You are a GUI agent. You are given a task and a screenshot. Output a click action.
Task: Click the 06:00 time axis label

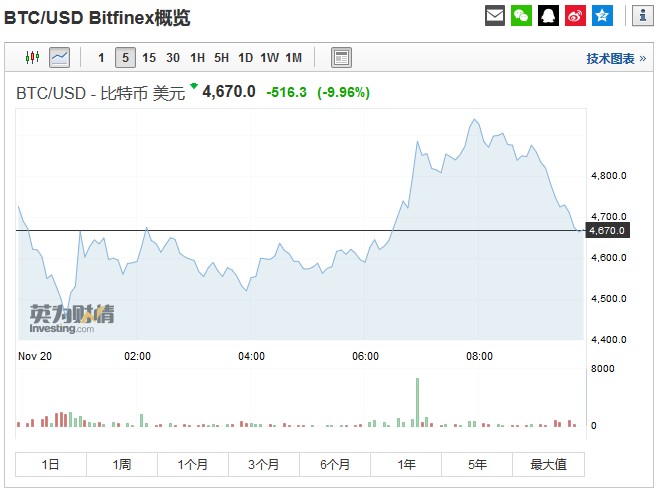click(x=365, y=356)
